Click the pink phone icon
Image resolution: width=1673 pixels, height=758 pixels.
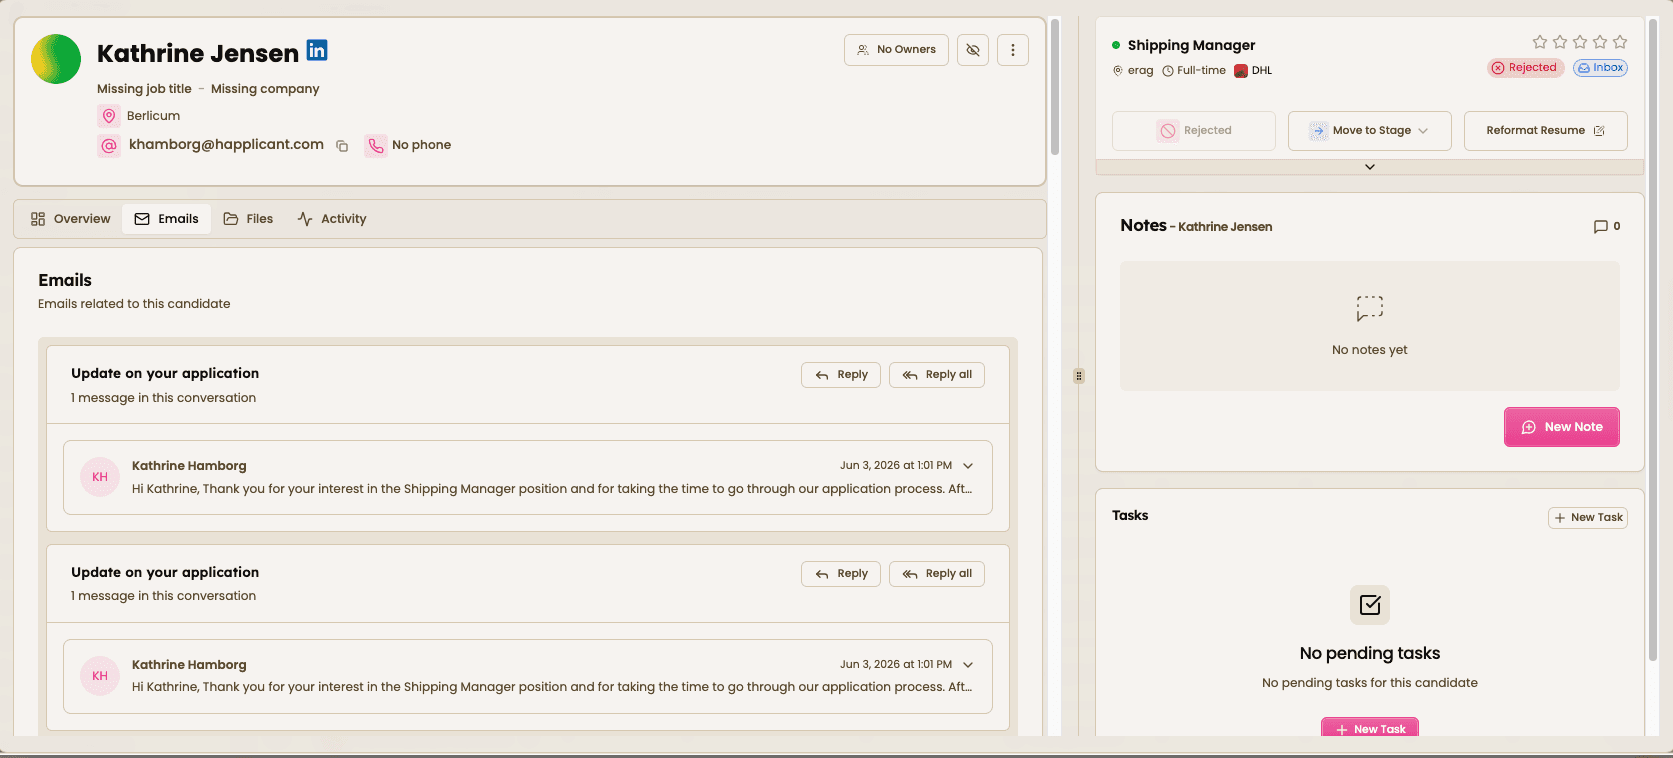(376, 146)
